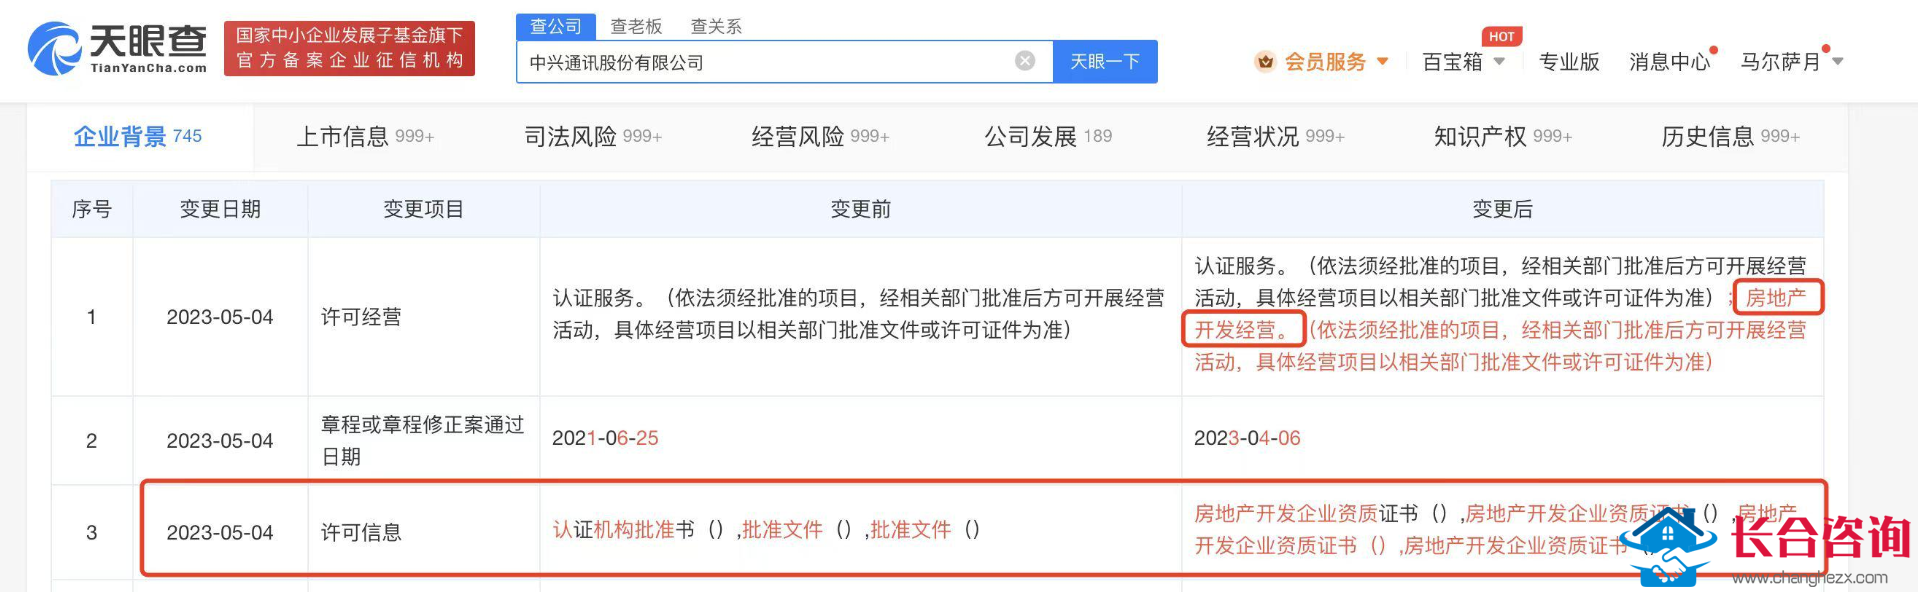Click the 天眼一下 search button

[1105, 61]
